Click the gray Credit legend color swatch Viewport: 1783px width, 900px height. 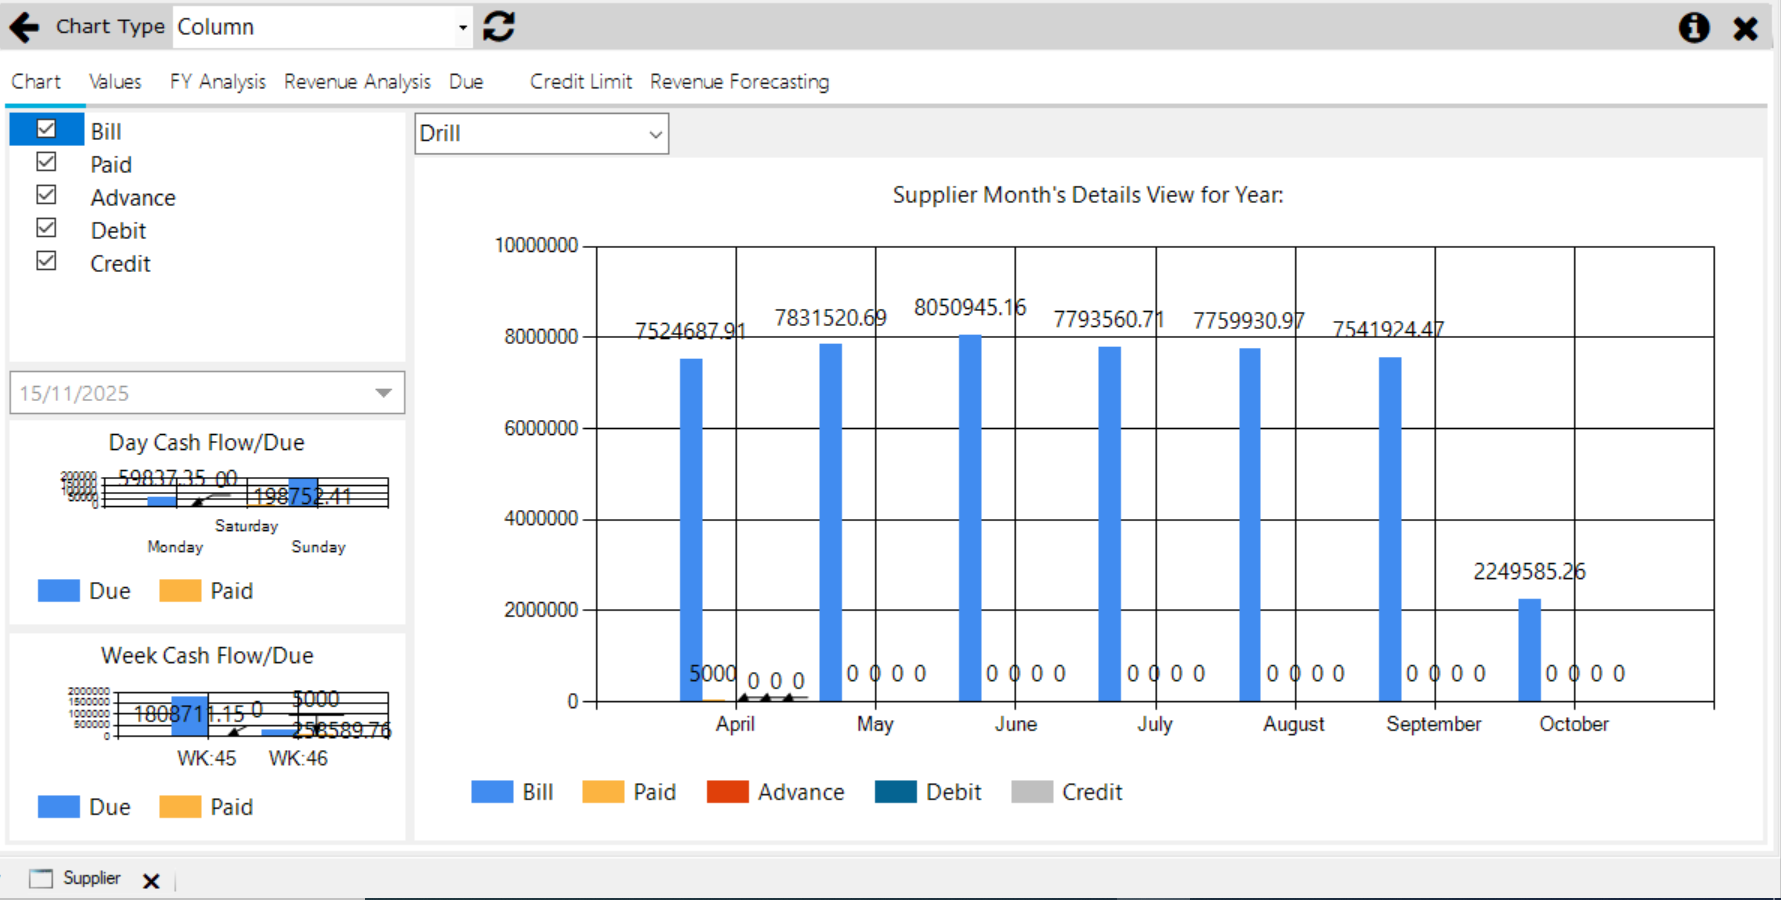(1033, 791)
